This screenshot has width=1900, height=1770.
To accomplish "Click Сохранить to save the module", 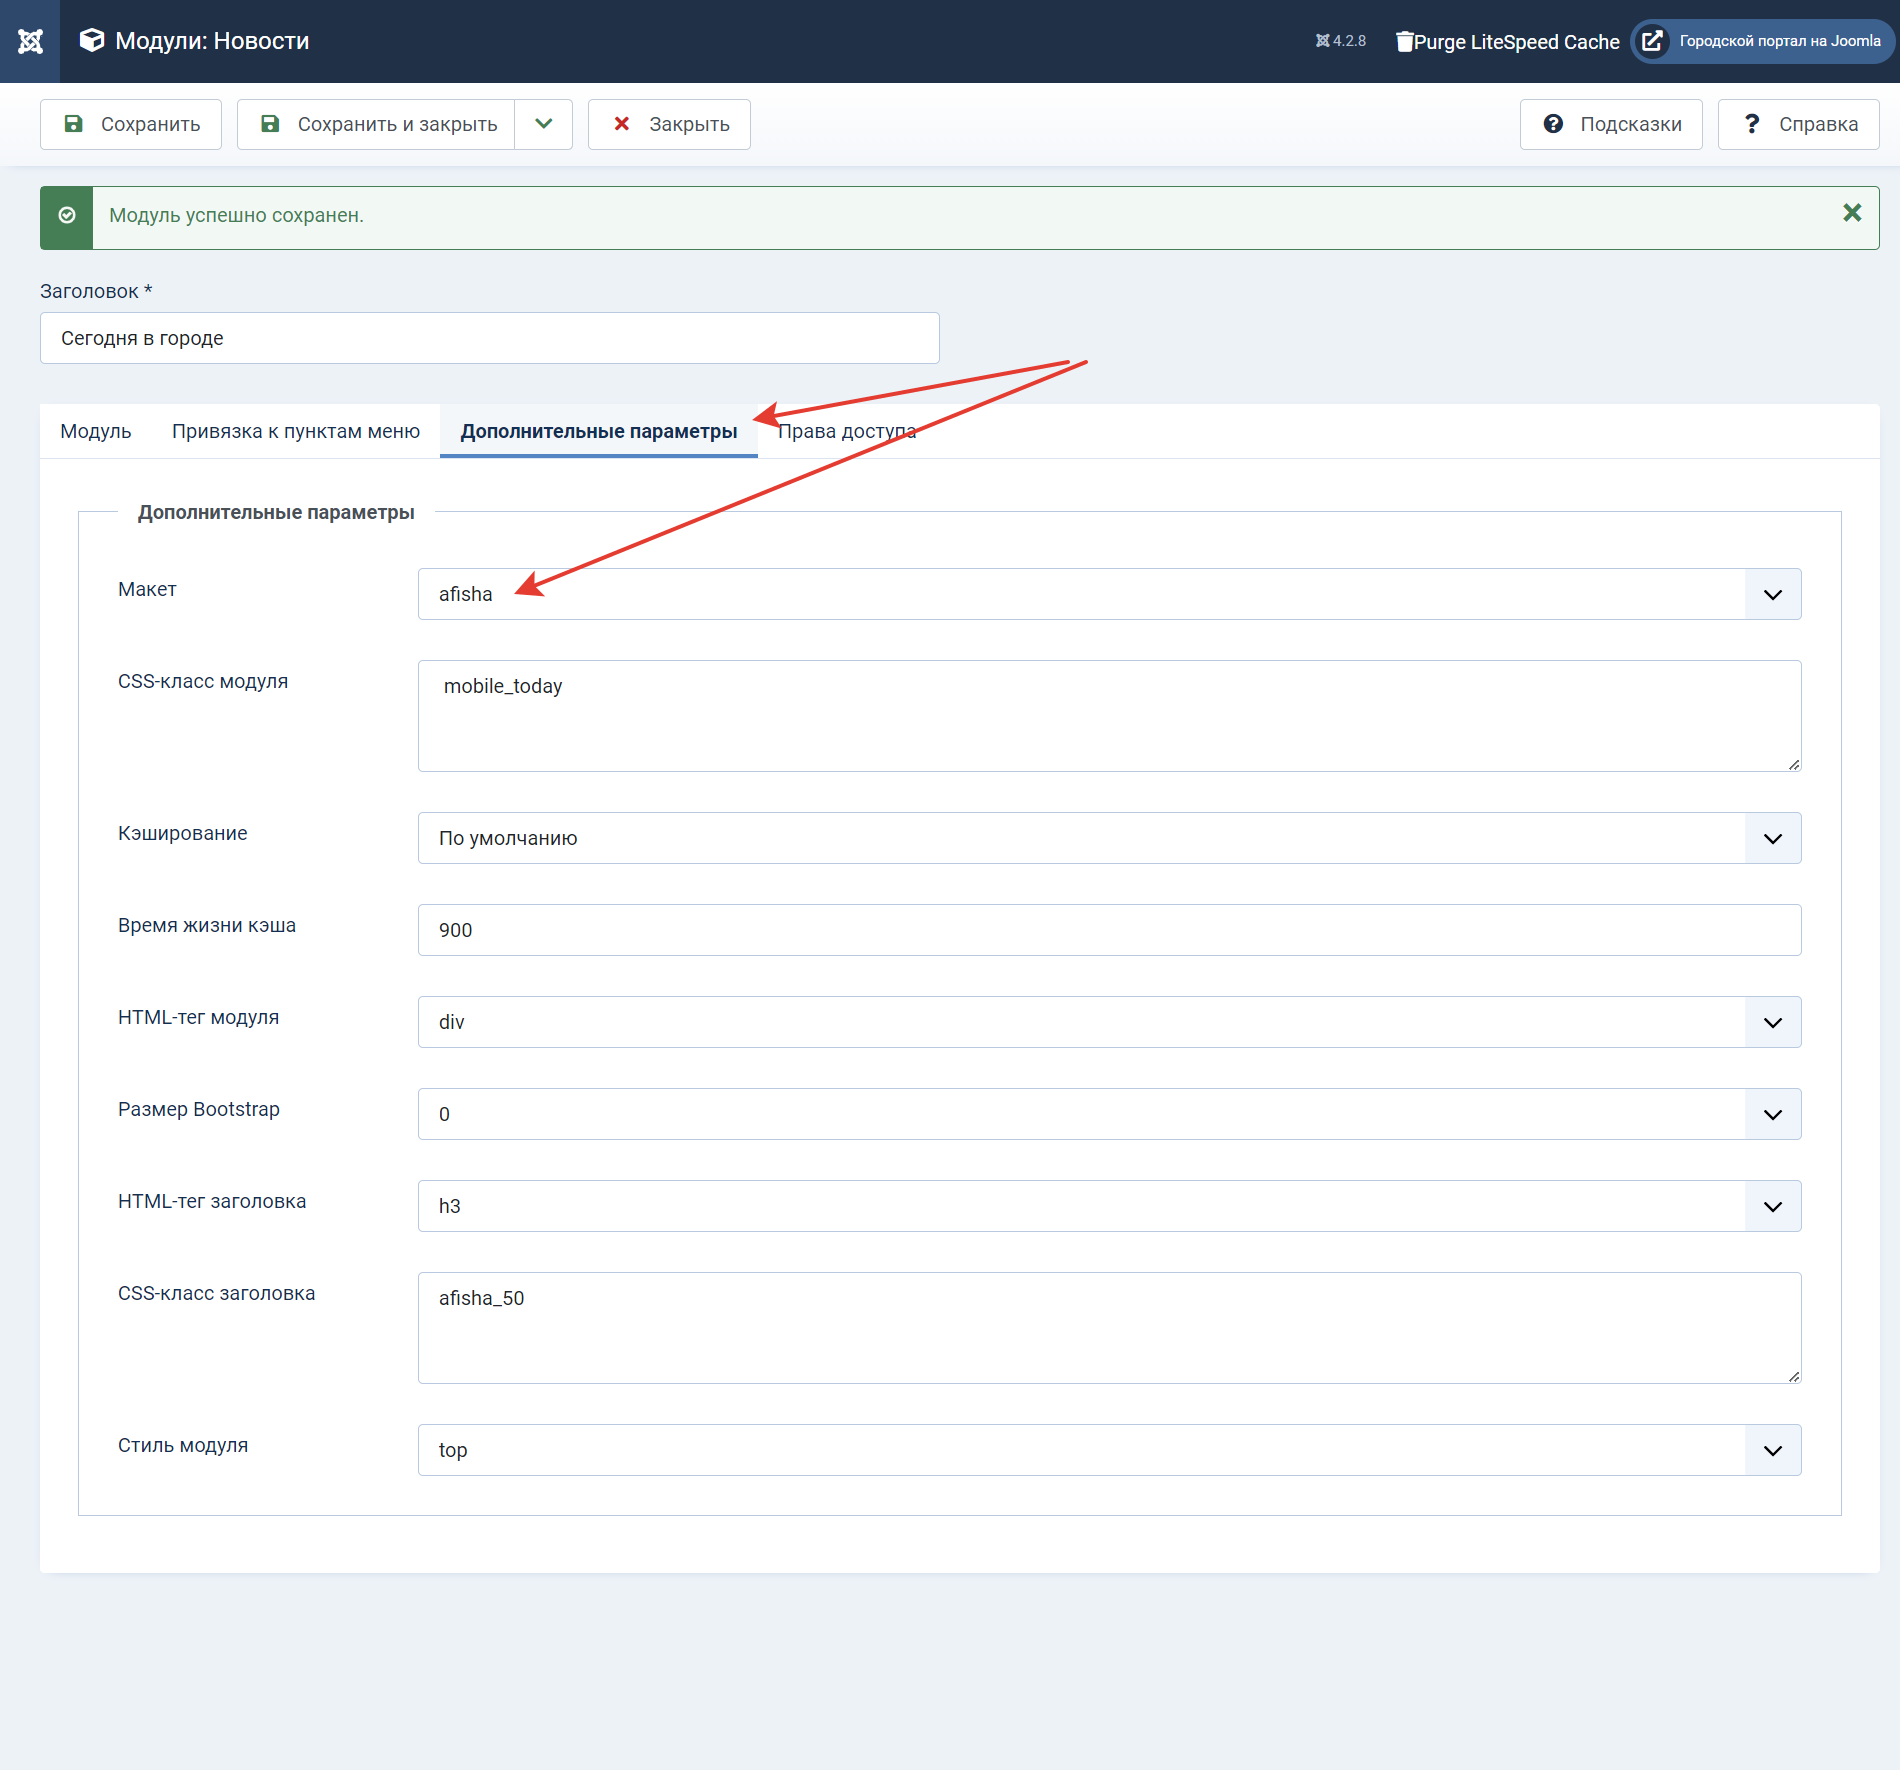I will pyautogui.click(x=131, y=124).
